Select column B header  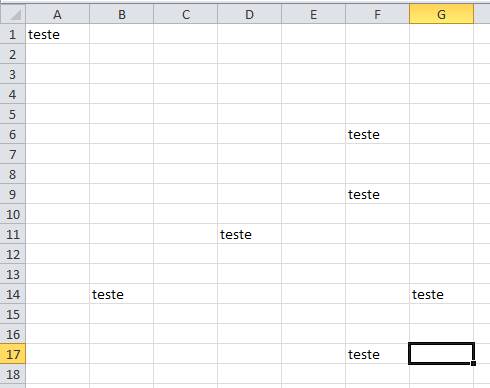tap(122, 14)
